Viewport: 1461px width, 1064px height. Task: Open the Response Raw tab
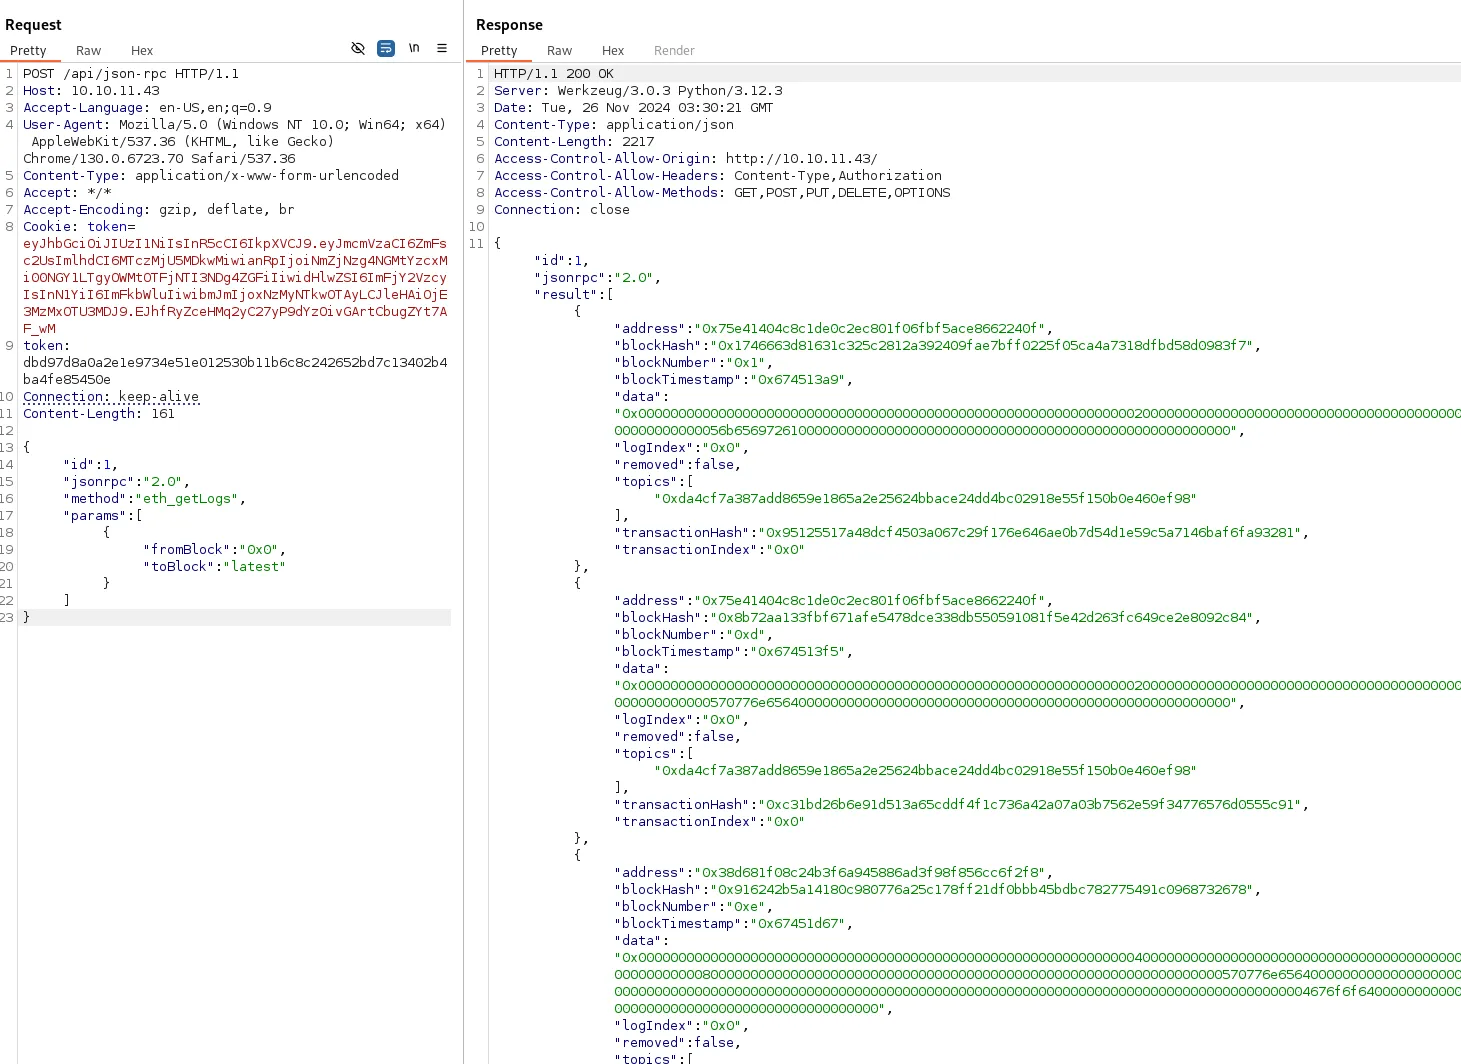pos(559,50)
